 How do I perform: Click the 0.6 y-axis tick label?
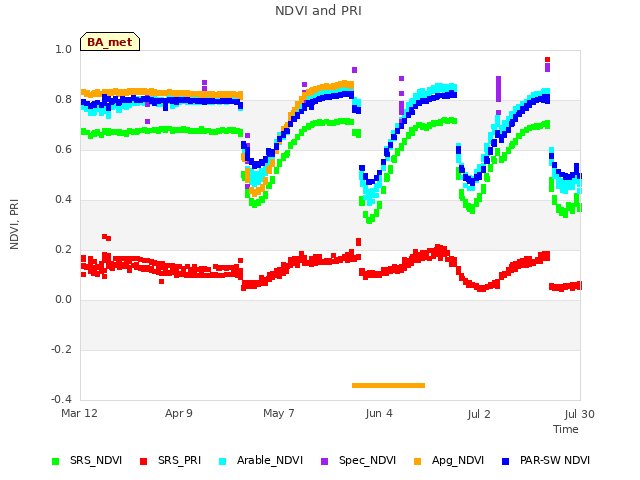coord(63,149)
